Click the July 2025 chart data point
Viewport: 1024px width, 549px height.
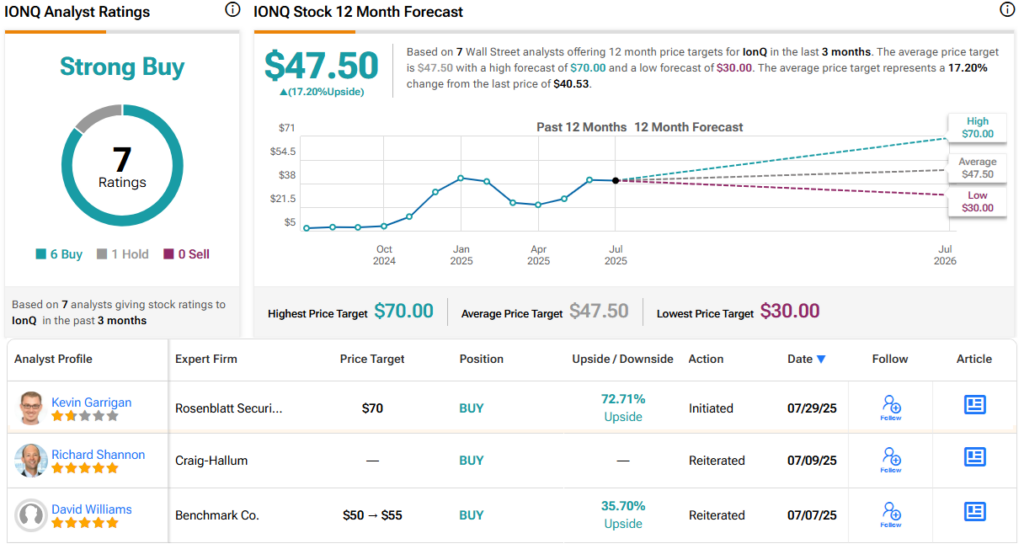click(x=615, y=181)
